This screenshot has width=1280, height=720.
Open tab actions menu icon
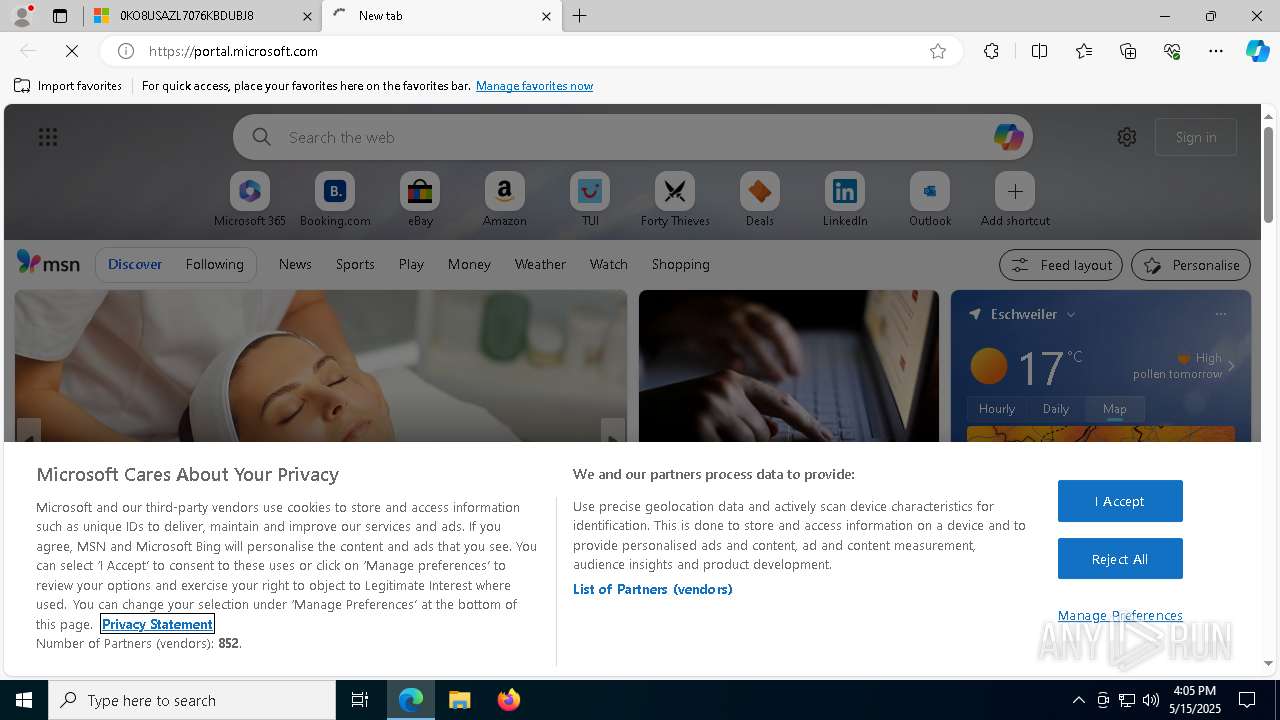pos(60,16)
